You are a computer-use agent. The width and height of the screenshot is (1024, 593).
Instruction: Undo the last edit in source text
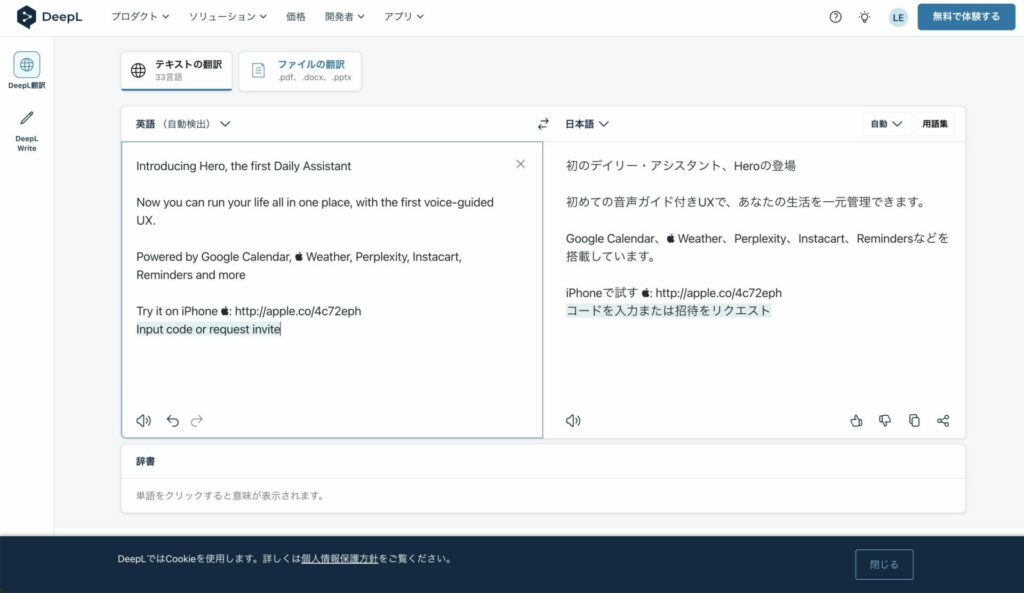pyautogui.click(x=171, y=420)
